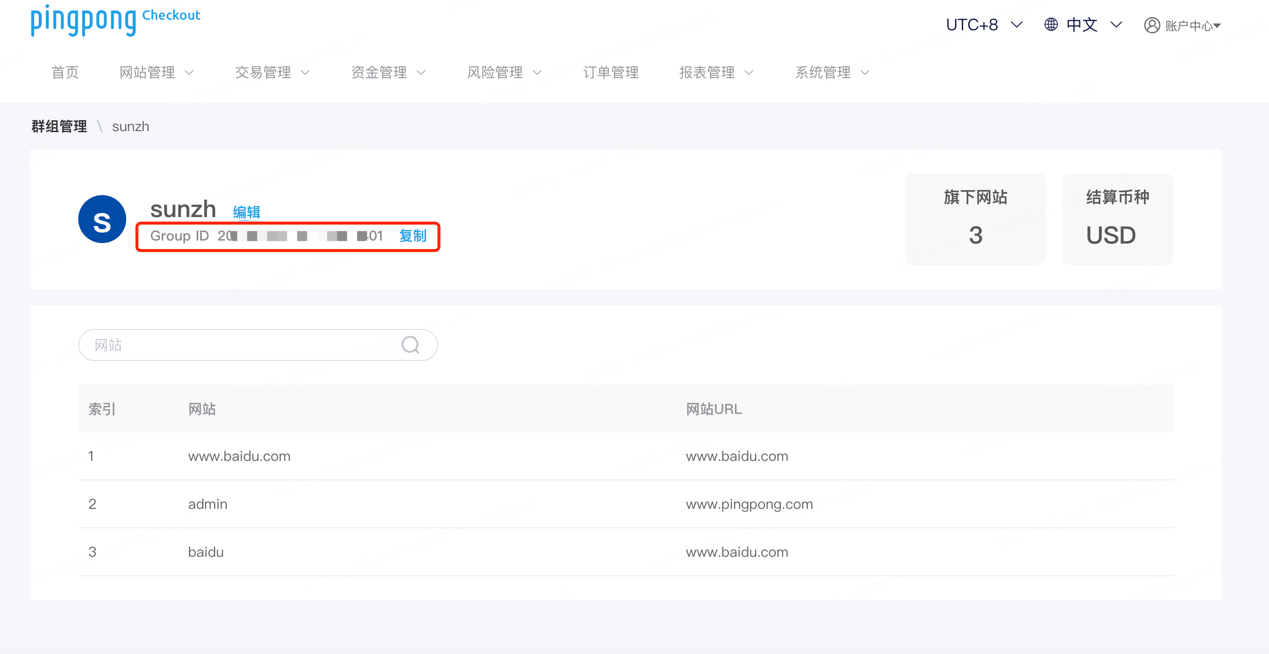Viewport: 1269px width, 654px height.
Task: Copy the Group ID via 复制 link
Action: [413, 236]
